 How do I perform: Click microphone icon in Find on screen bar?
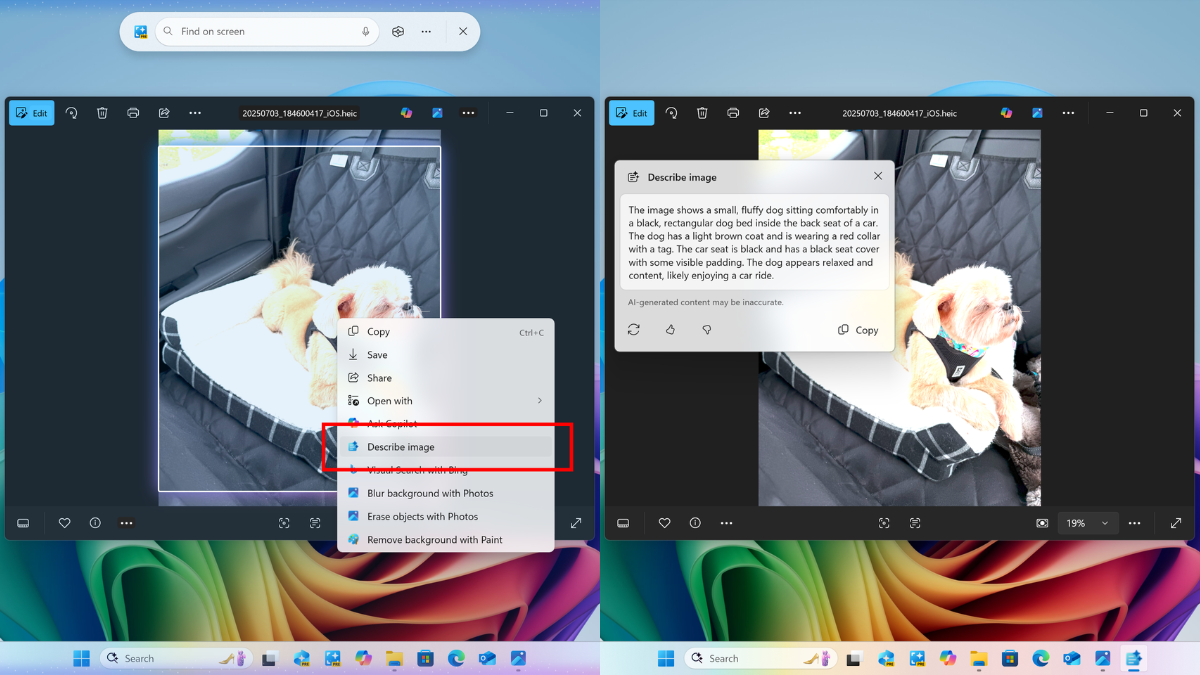point(366,32)
